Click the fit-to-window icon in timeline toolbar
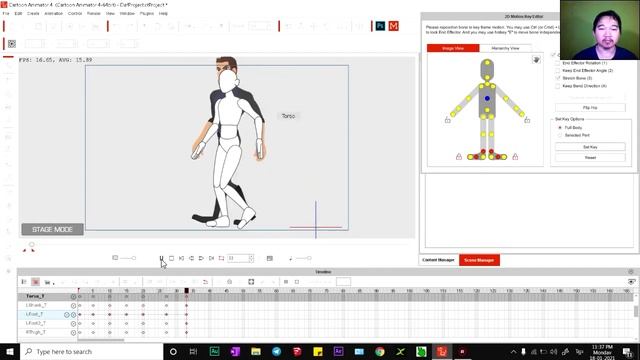The height and width of the screenshot is (360, 640). click(x=251, y=282)
